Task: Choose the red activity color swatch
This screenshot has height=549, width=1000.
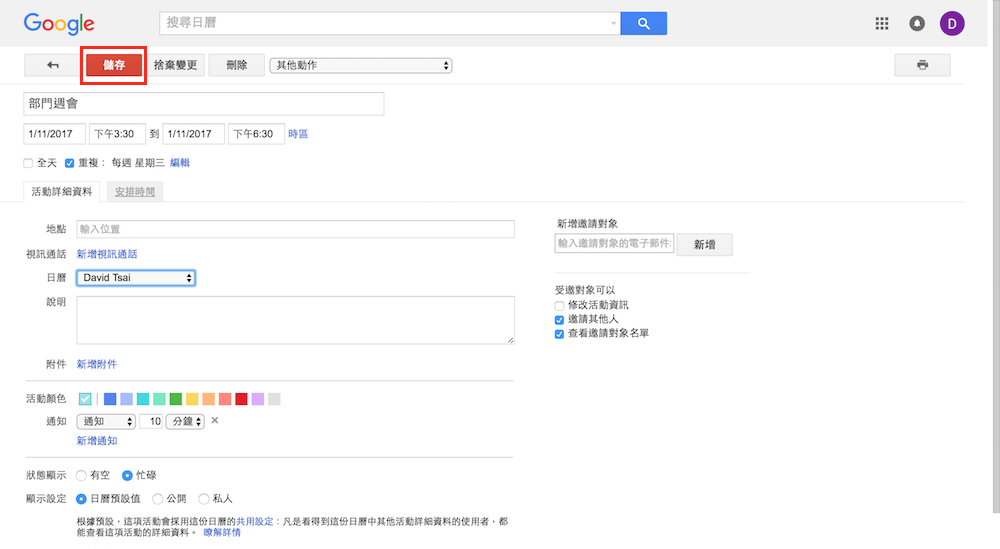Action: click(x=241, y=399)
